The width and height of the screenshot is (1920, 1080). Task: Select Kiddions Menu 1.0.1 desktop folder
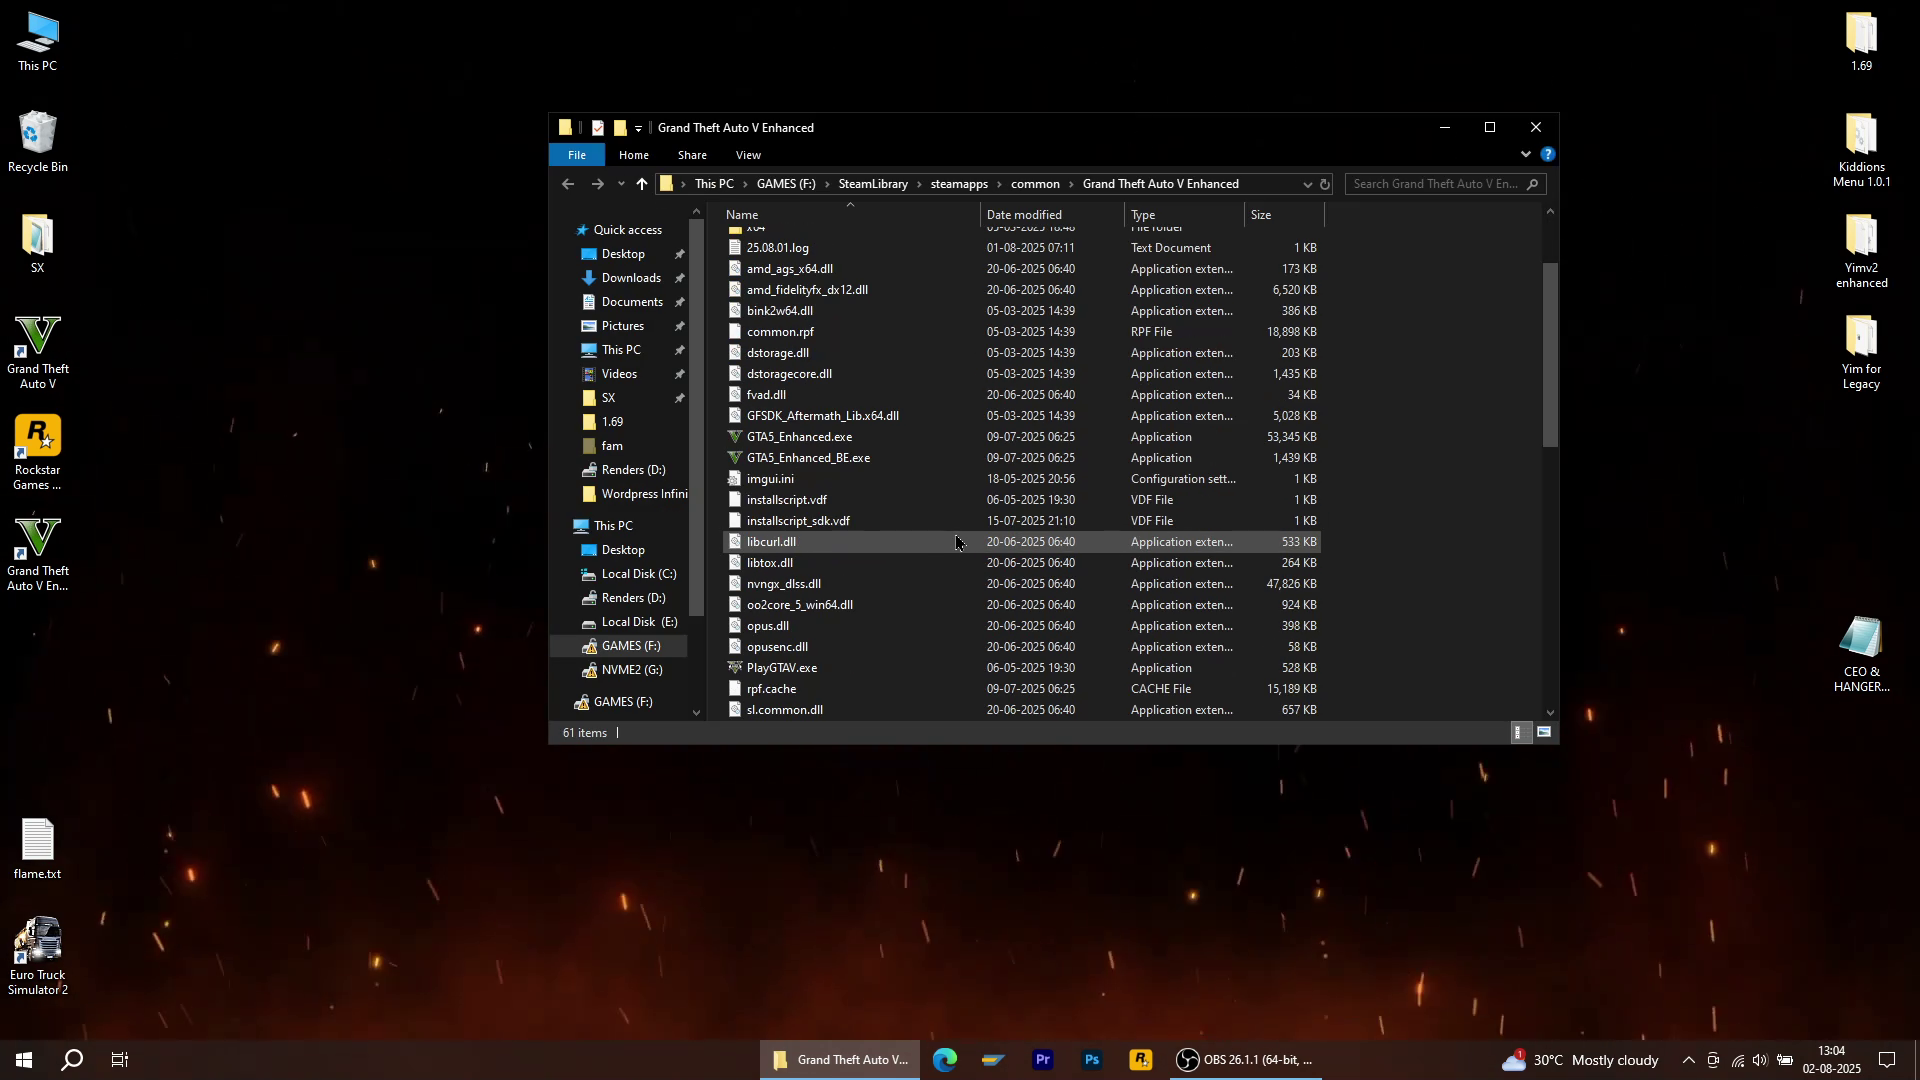click(x=1861, y=150)
